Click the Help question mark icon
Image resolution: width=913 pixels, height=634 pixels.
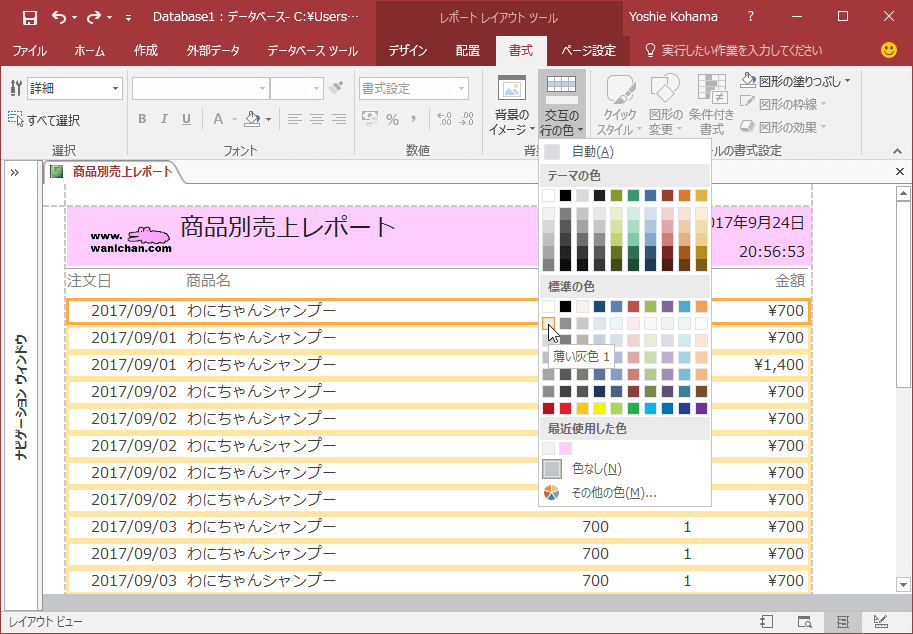[x=751, y=17]
